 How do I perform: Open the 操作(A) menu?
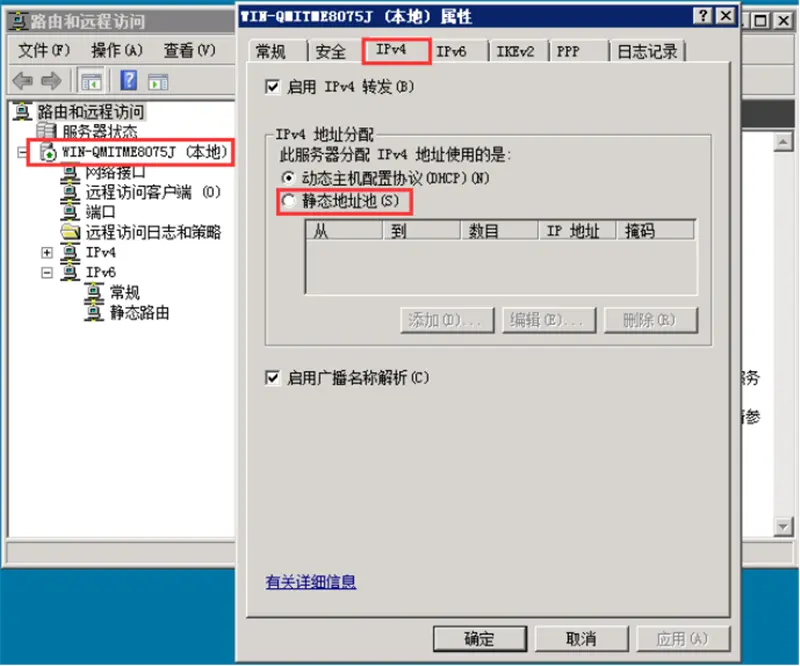117,50
